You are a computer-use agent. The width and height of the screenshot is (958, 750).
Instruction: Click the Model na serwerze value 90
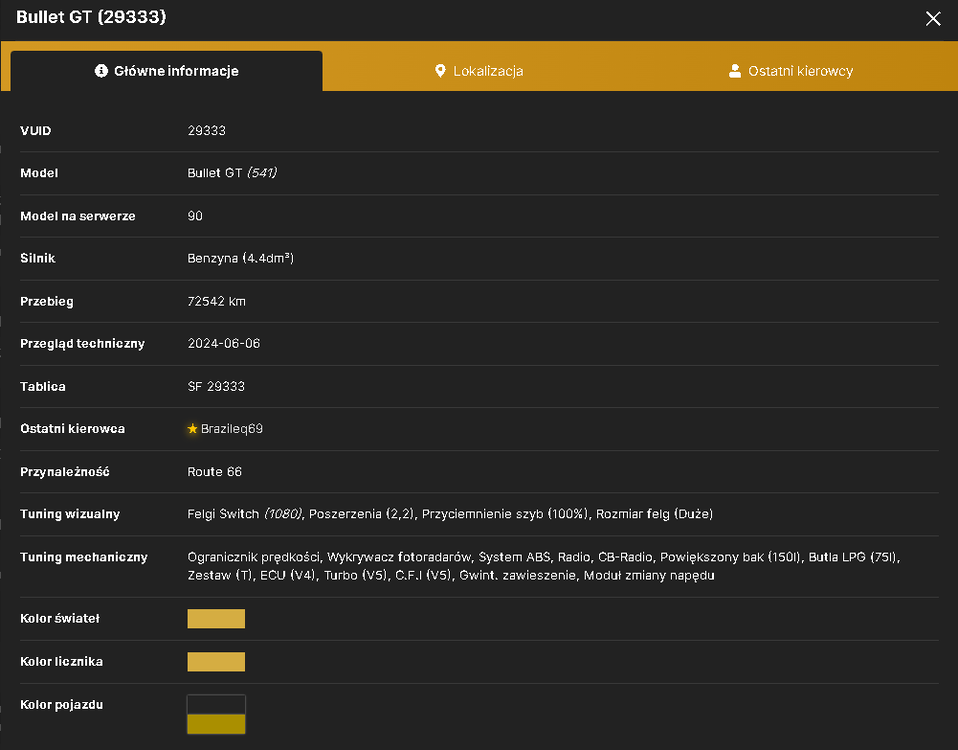tap(195, 216)
